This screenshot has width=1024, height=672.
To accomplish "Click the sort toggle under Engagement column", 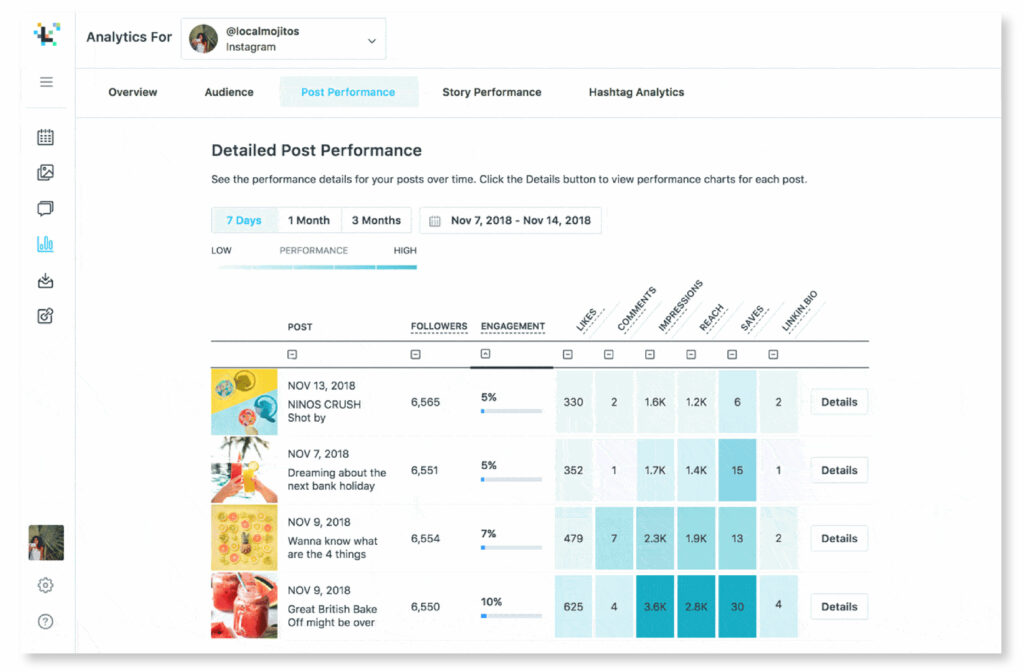I will [486, 354].
